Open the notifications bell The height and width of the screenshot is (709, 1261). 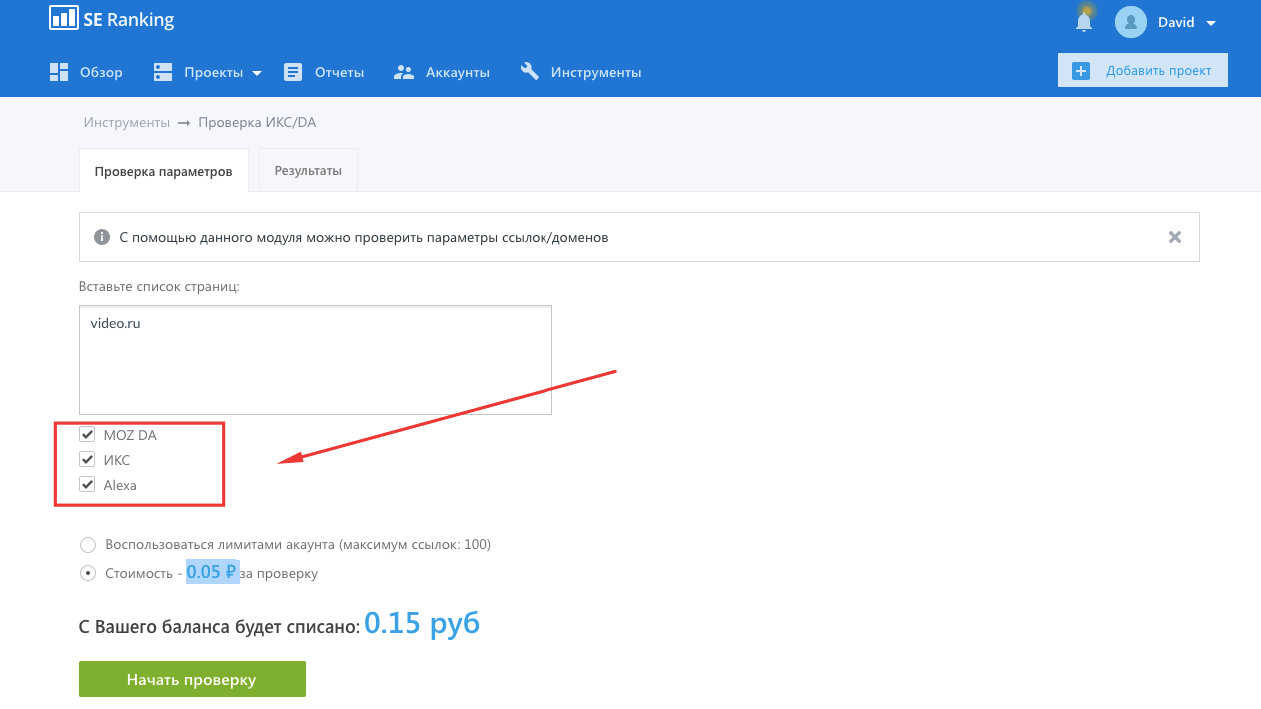coord(1084,21)
